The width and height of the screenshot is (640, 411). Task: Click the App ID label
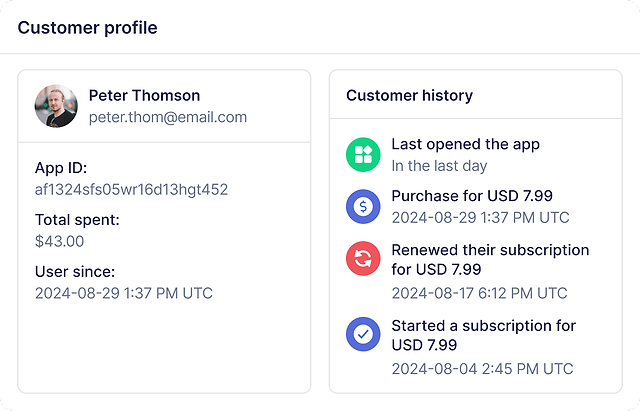pyautogui.click(x=61, y=168)
